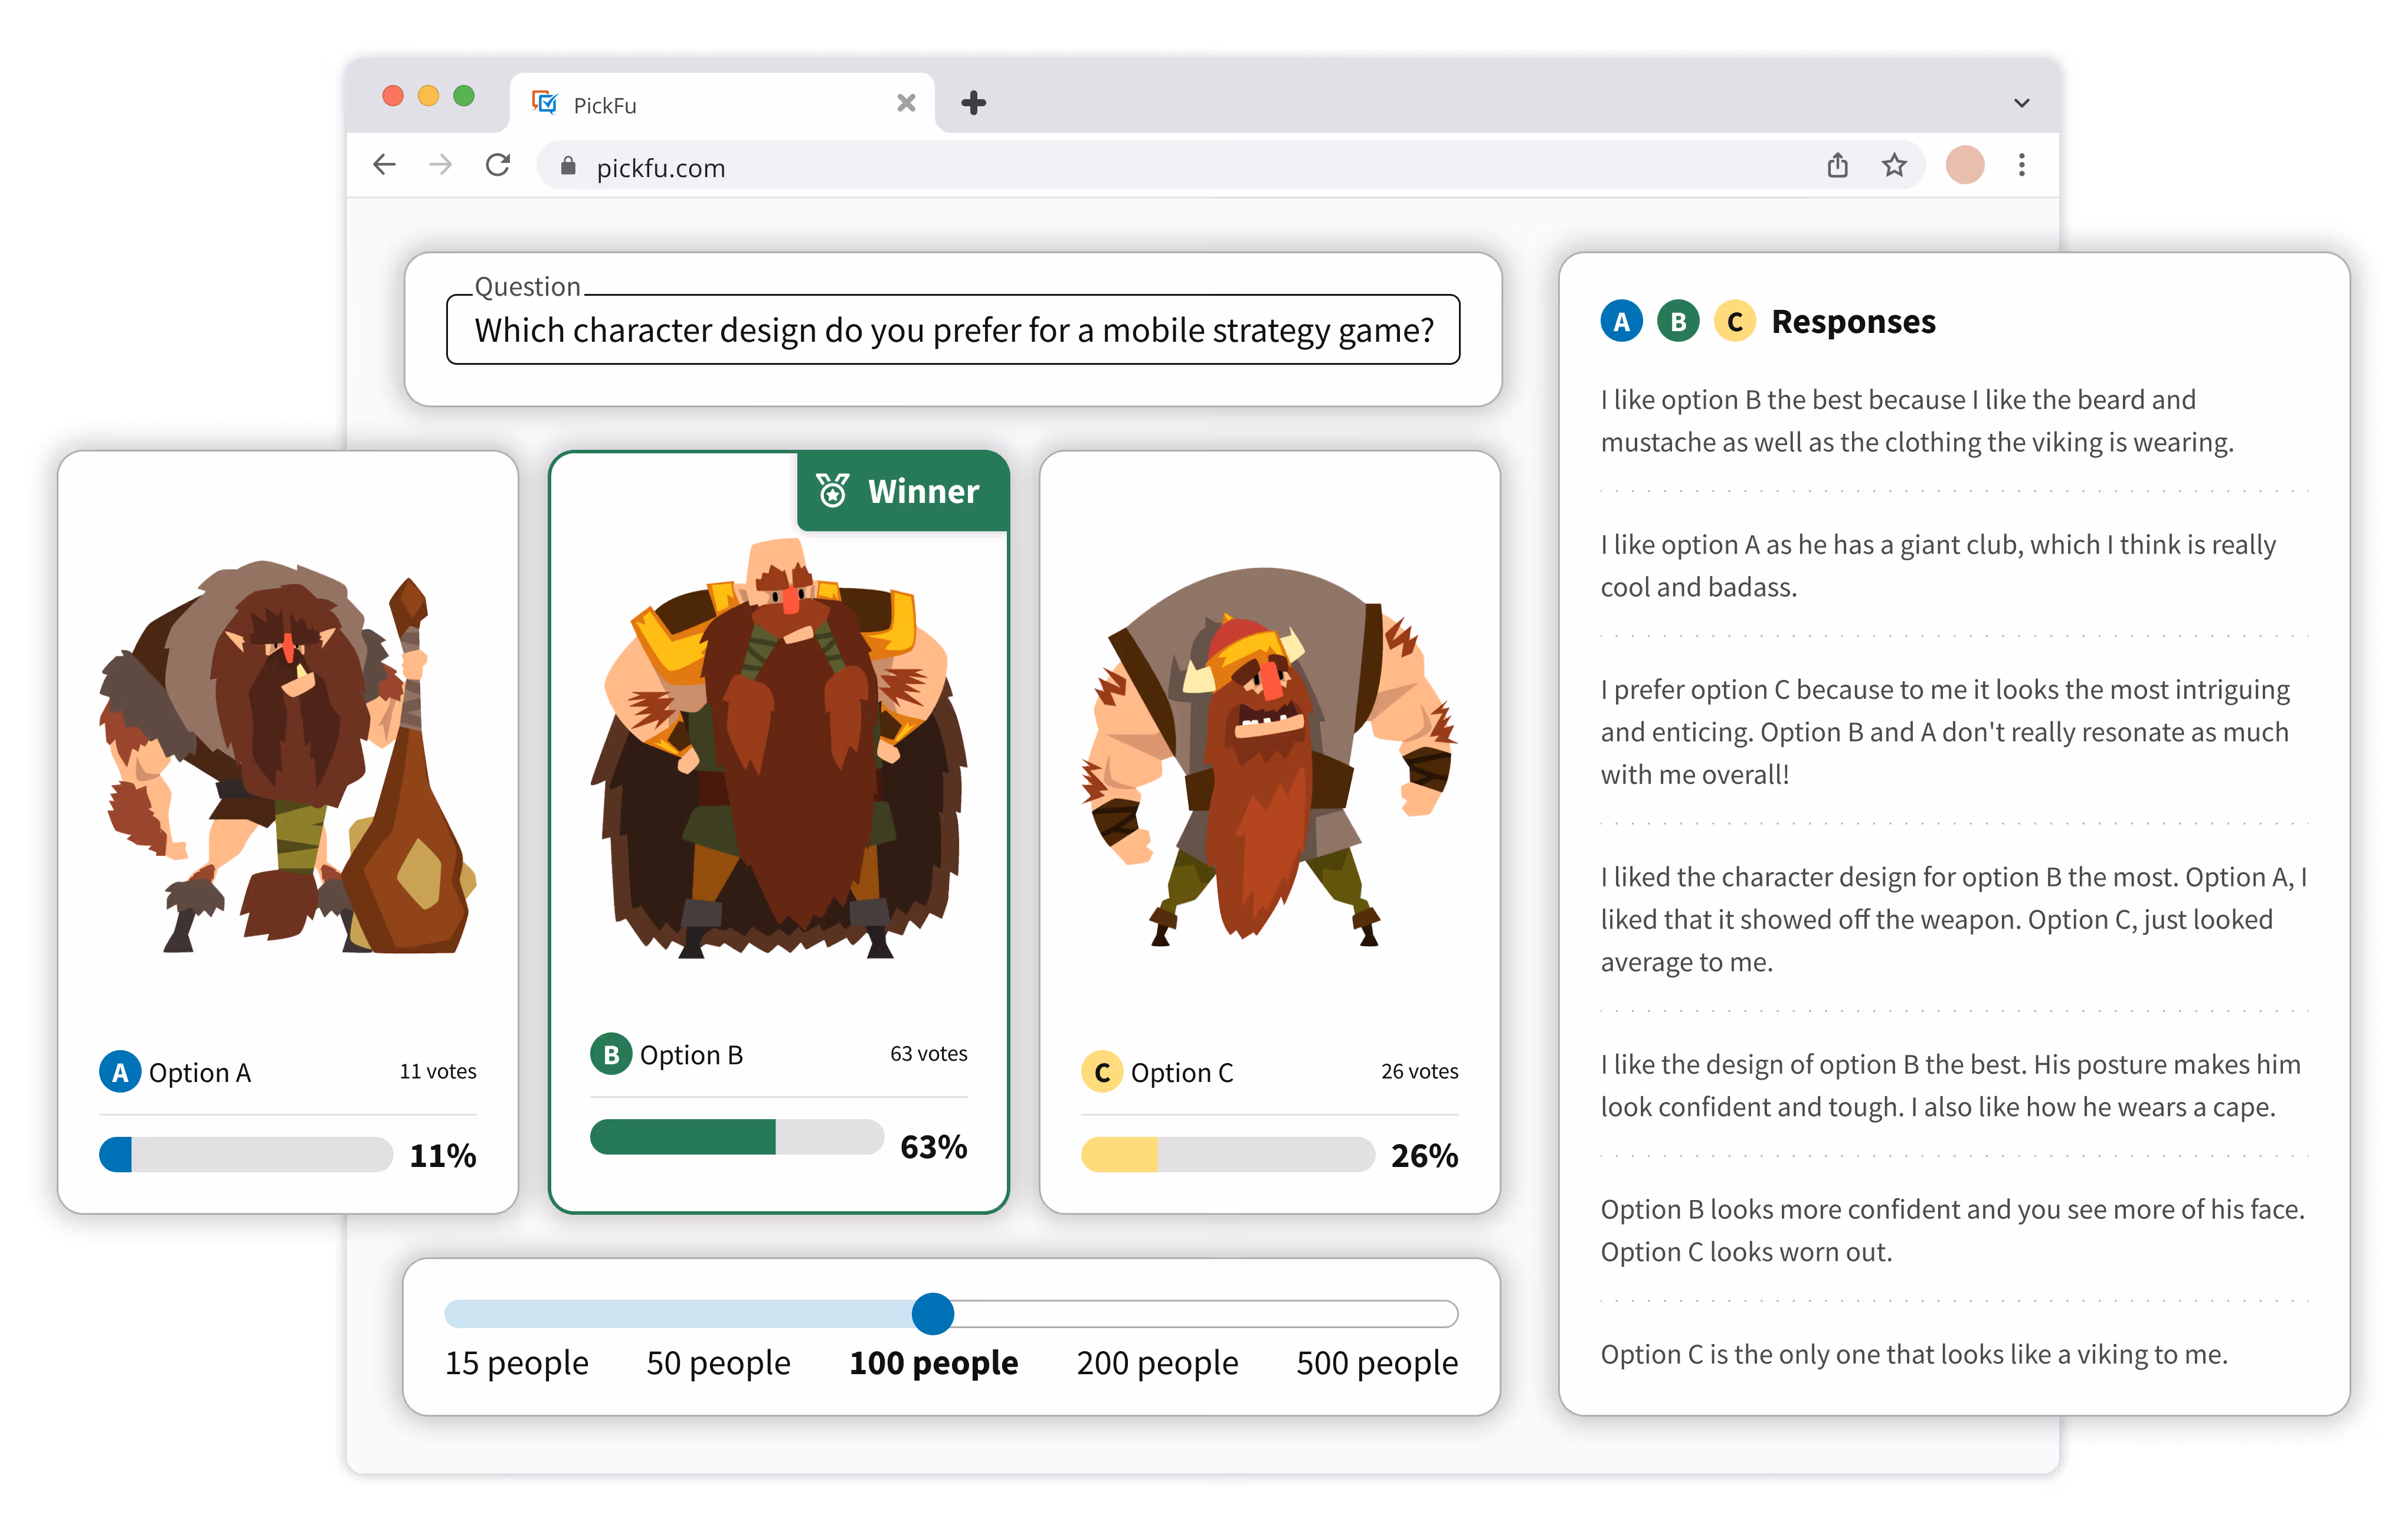The height and width of the screenshot is (1530, 2408).
Task: Open the three-dot browser menu
Action: tap(2021, 165)
